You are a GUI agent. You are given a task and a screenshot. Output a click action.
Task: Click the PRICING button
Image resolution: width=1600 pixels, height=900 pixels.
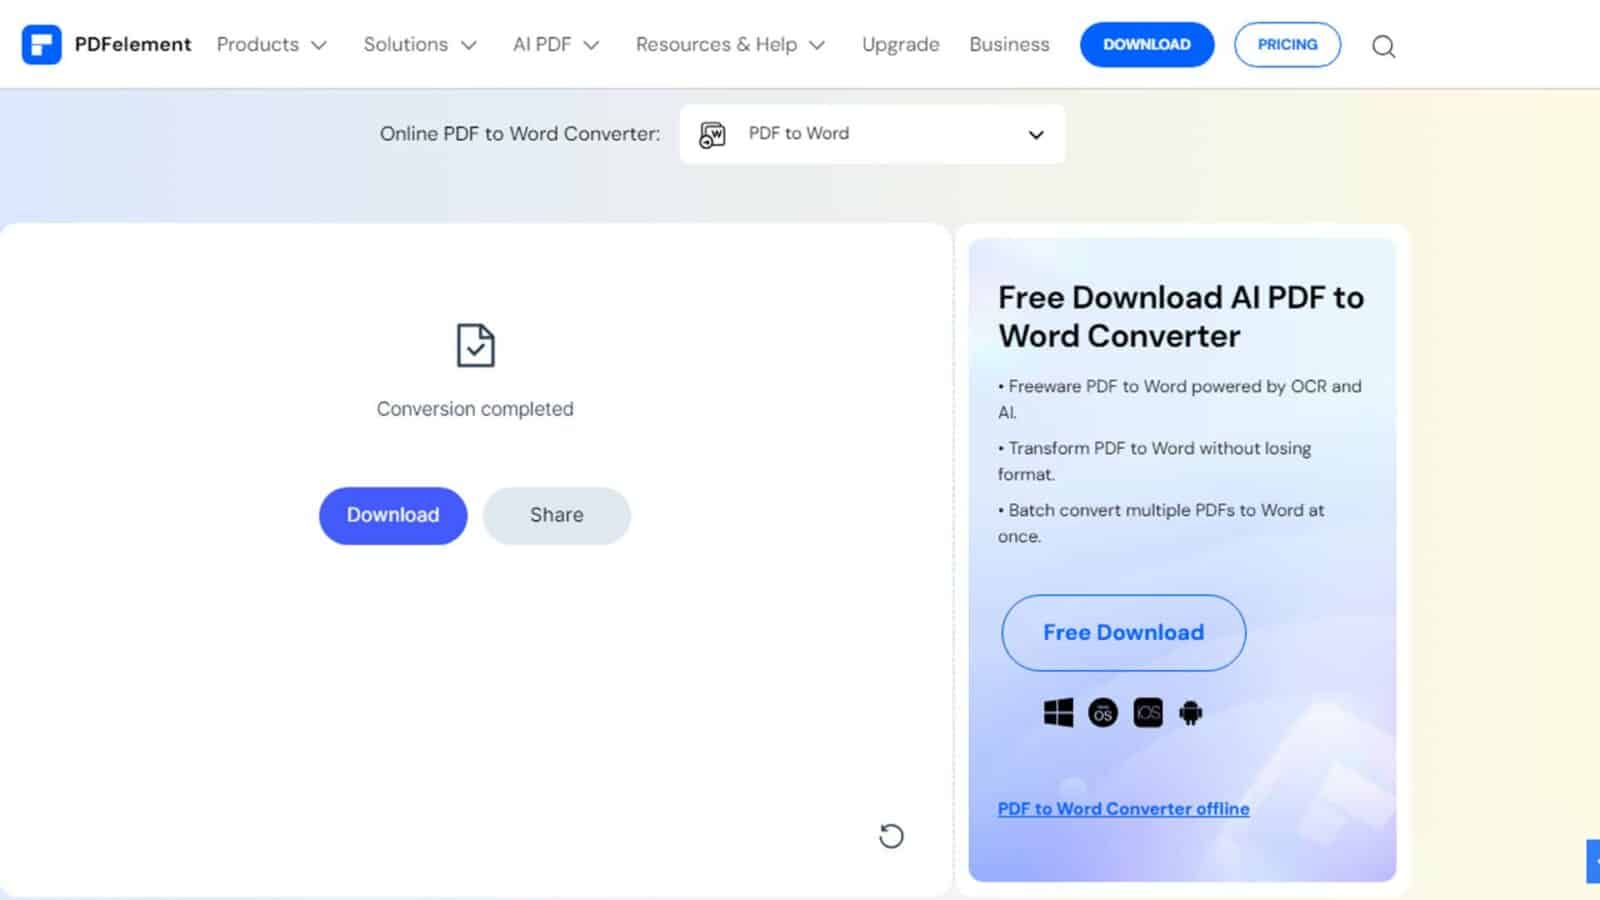pos(1287,45)
